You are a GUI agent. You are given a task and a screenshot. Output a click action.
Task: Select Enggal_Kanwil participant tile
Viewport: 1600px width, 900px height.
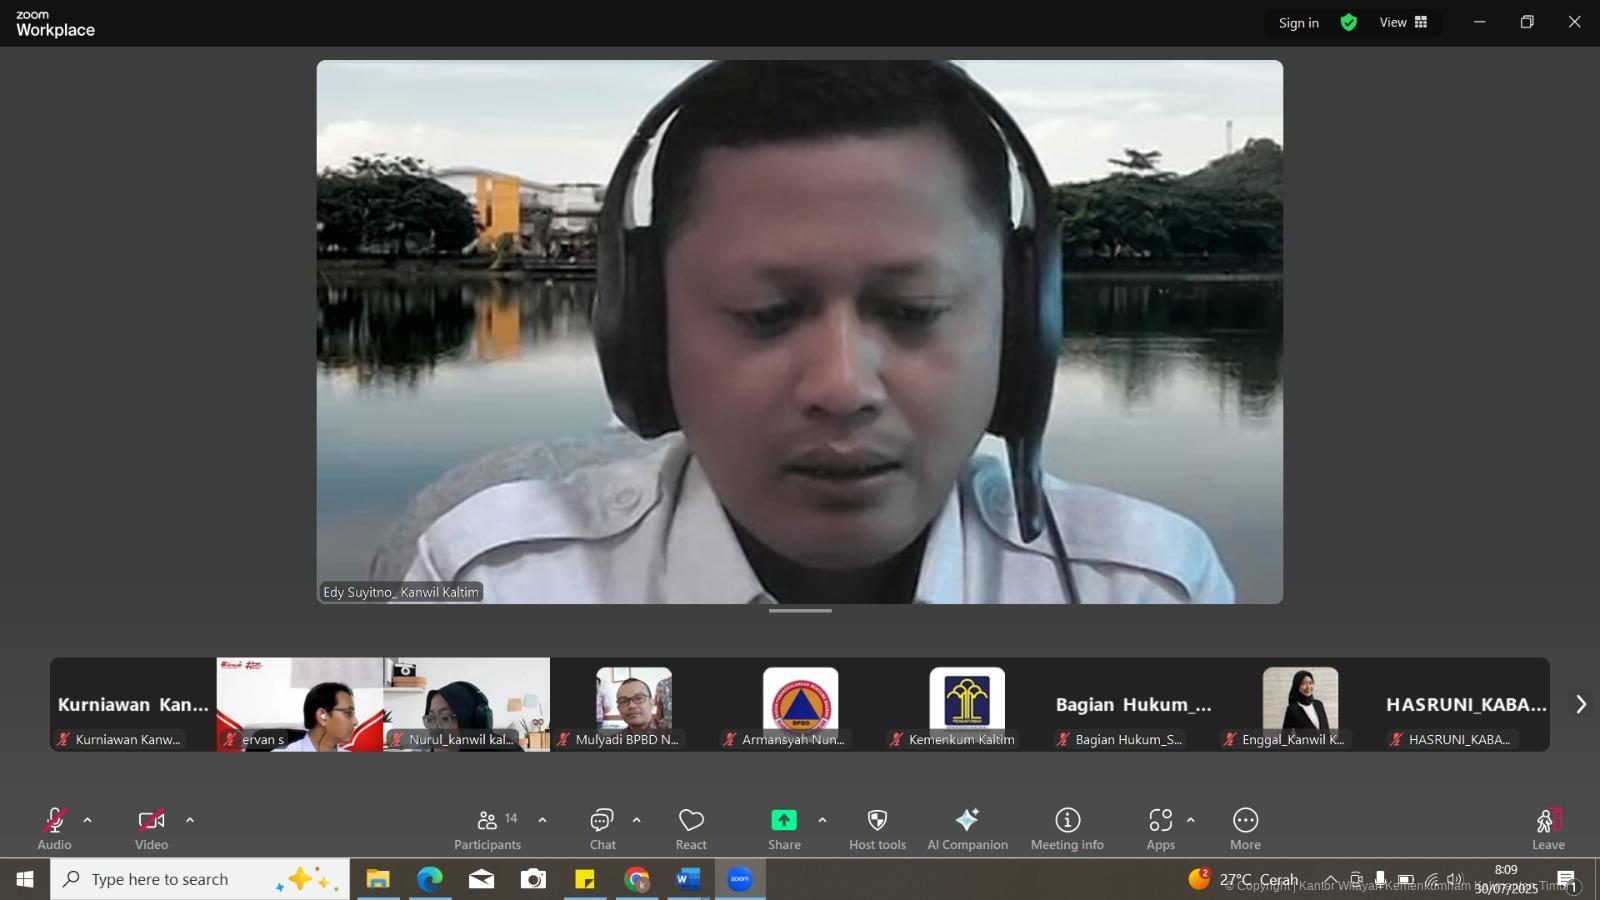point(1300,704)
